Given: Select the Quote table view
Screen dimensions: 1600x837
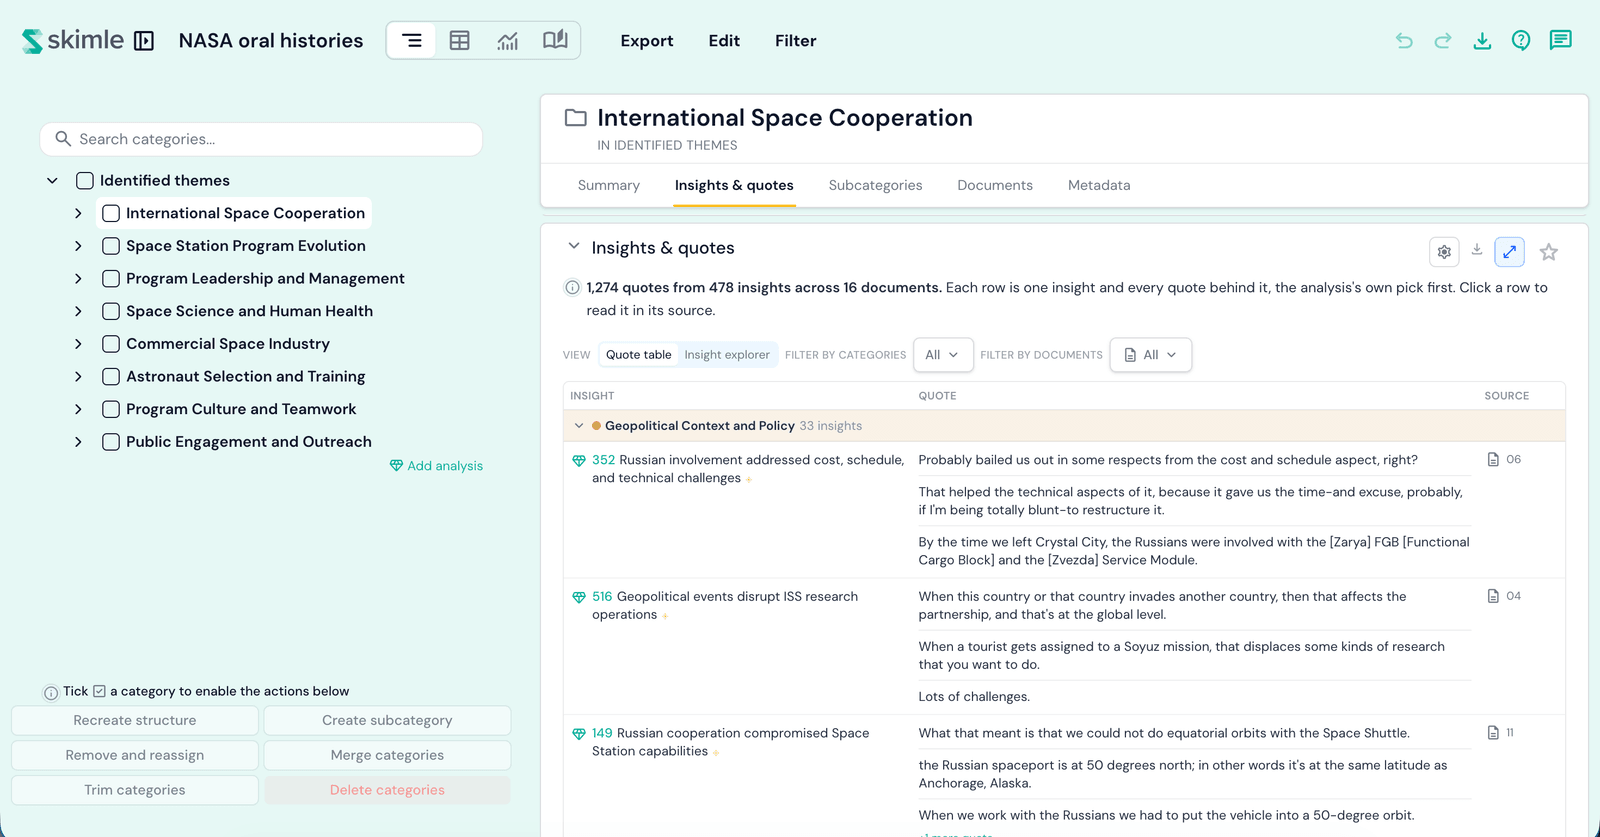Looking at the screenshot, I should tap(639, 355).
